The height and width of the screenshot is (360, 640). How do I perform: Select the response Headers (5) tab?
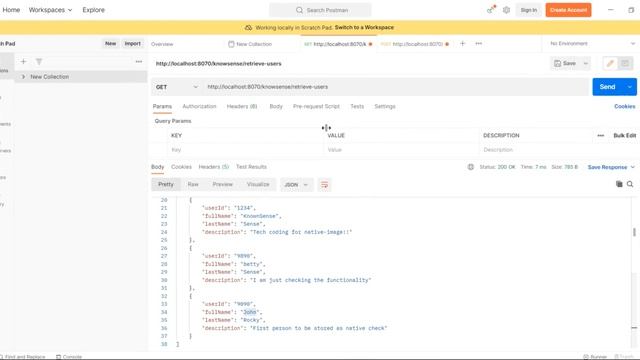213,167
